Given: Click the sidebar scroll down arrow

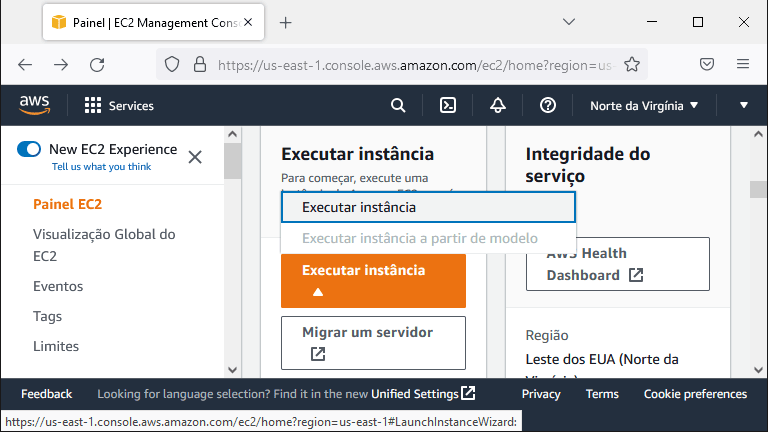Looking at the screenshot, I should (x=233, y=370).
